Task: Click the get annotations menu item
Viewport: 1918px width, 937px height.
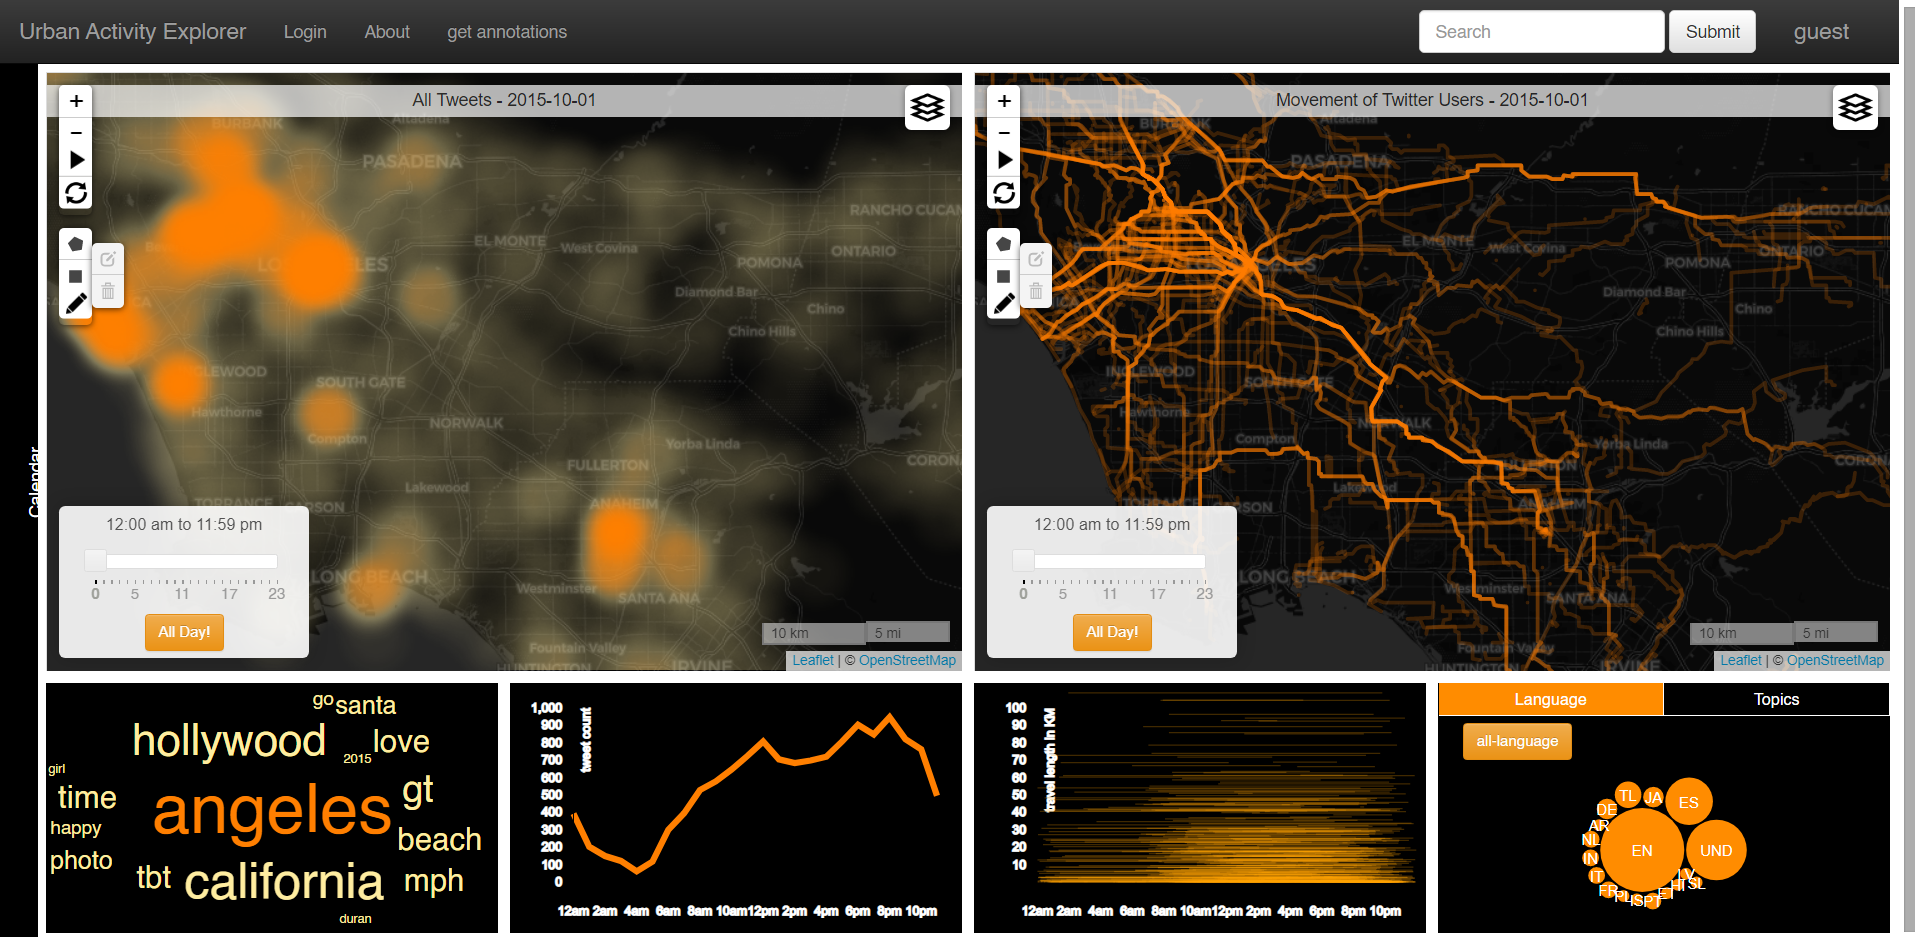Action: click(x=506, y=31)
